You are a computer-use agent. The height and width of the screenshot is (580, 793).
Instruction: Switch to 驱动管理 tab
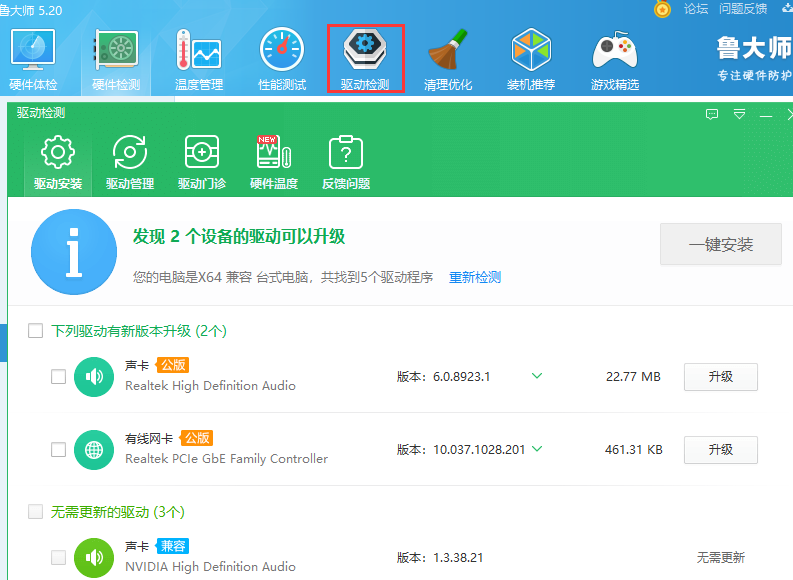[x=130, y=163]
